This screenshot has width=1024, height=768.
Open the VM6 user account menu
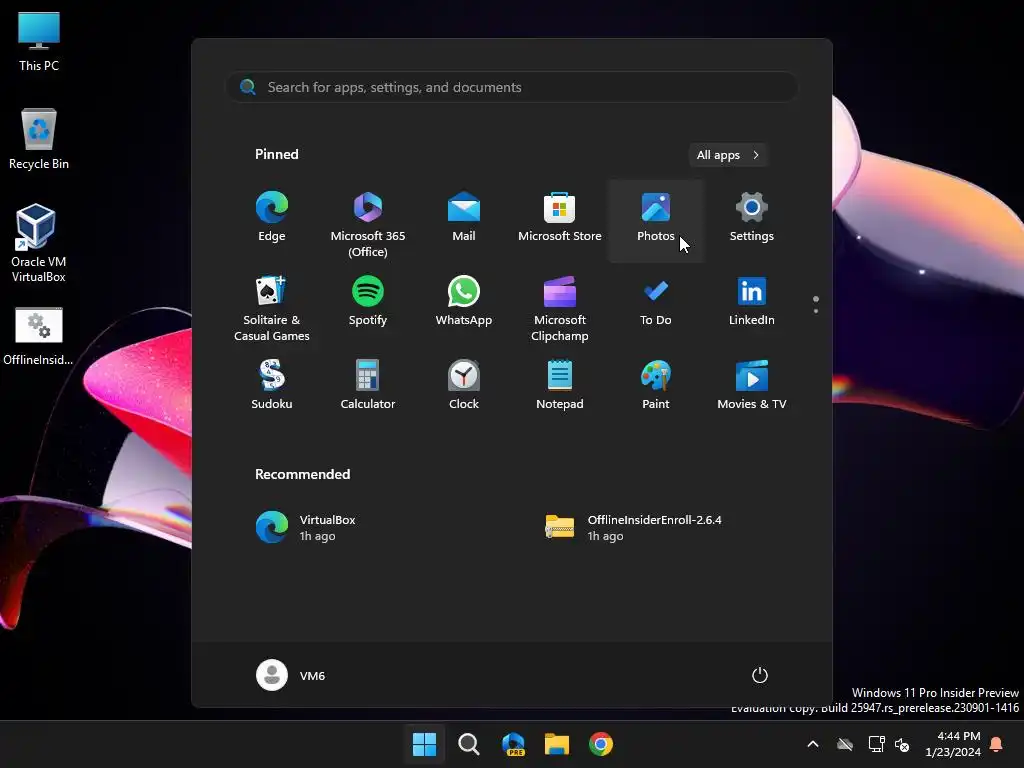click(291, 675)
